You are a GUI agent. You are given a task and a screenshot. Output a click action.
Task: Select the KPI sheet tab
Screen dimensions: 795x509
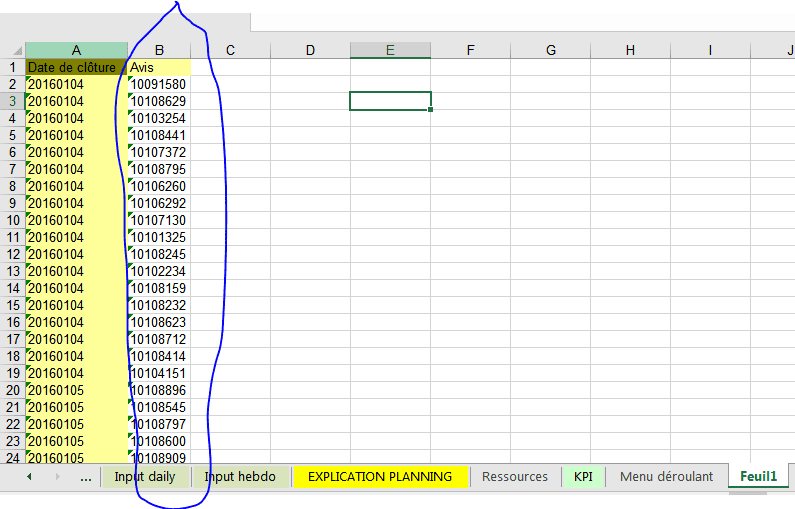click(x=583, y=477)
